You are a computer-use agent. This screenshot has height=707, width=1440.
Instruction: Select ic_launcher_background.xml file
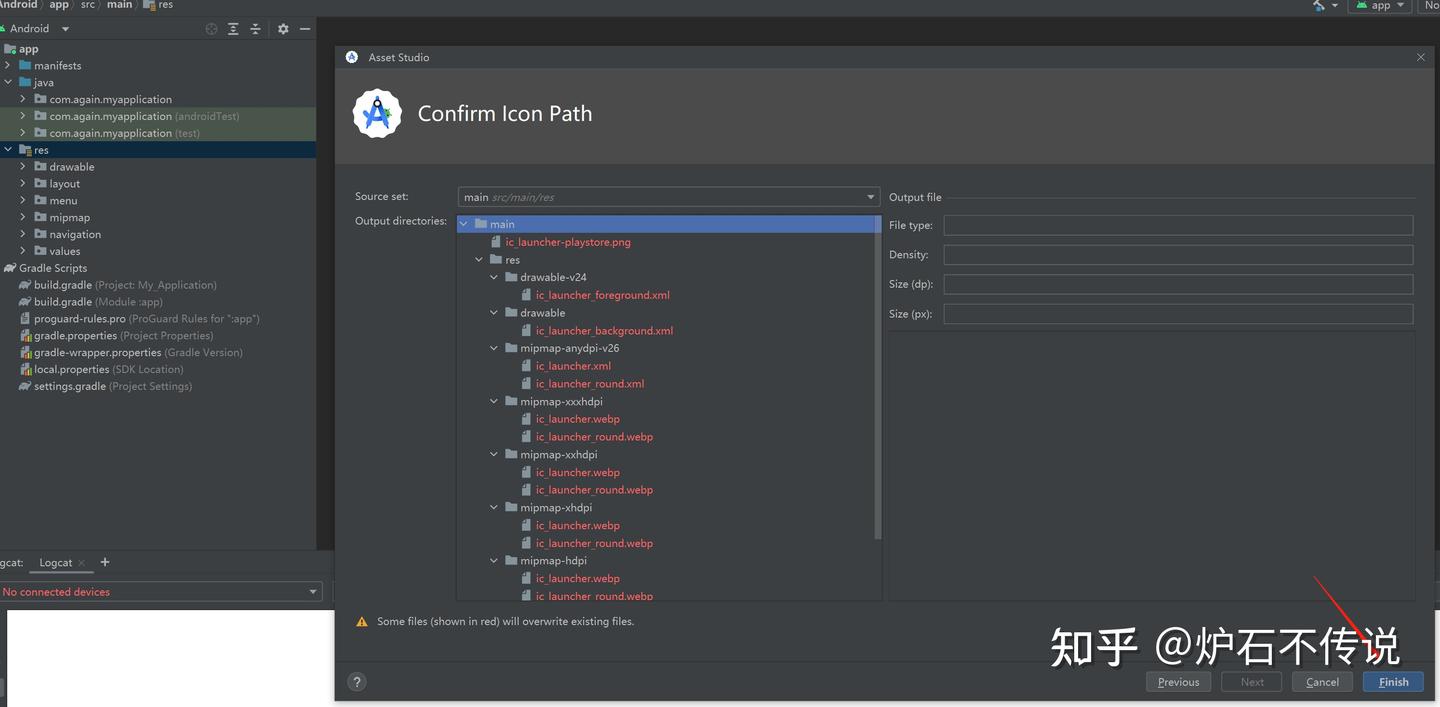tap(604, 331)
